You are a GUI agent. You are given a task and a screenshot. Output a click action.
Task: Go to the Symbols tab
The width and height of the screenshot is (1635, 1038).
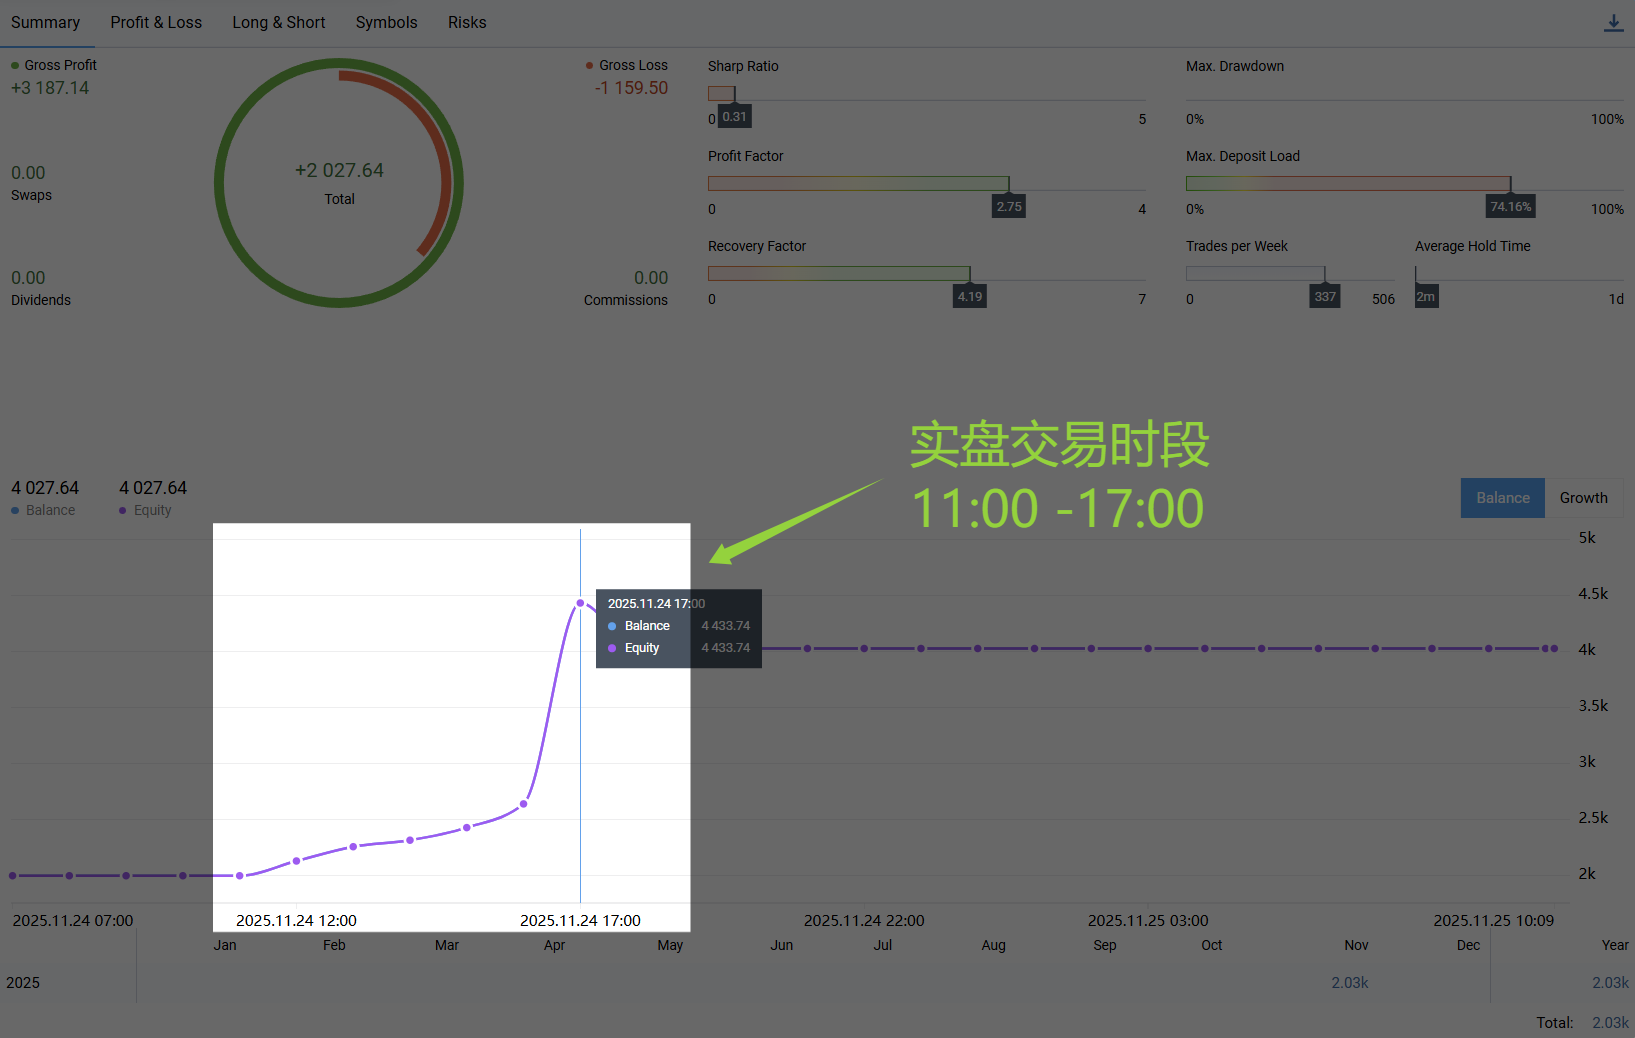coord(386,22)
